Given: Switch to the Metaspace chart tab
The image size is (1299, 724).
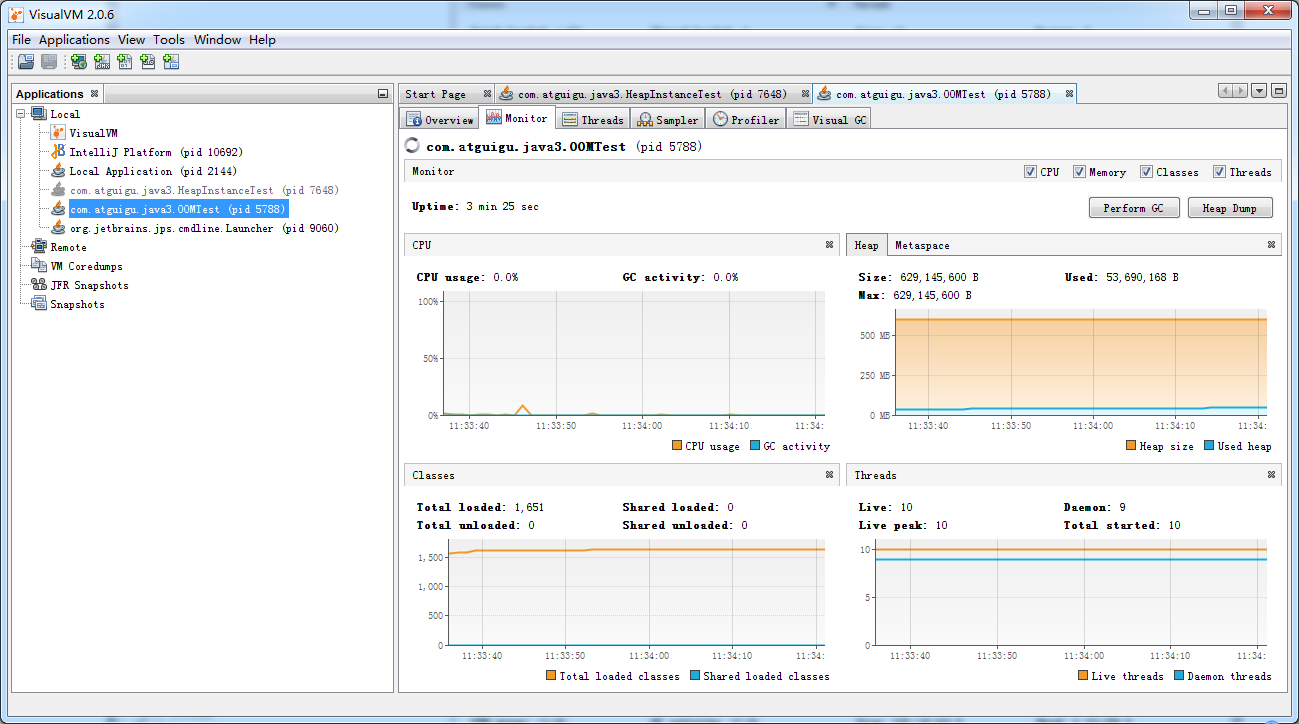Looking at the screenshot, I should (x=922, y=245).
